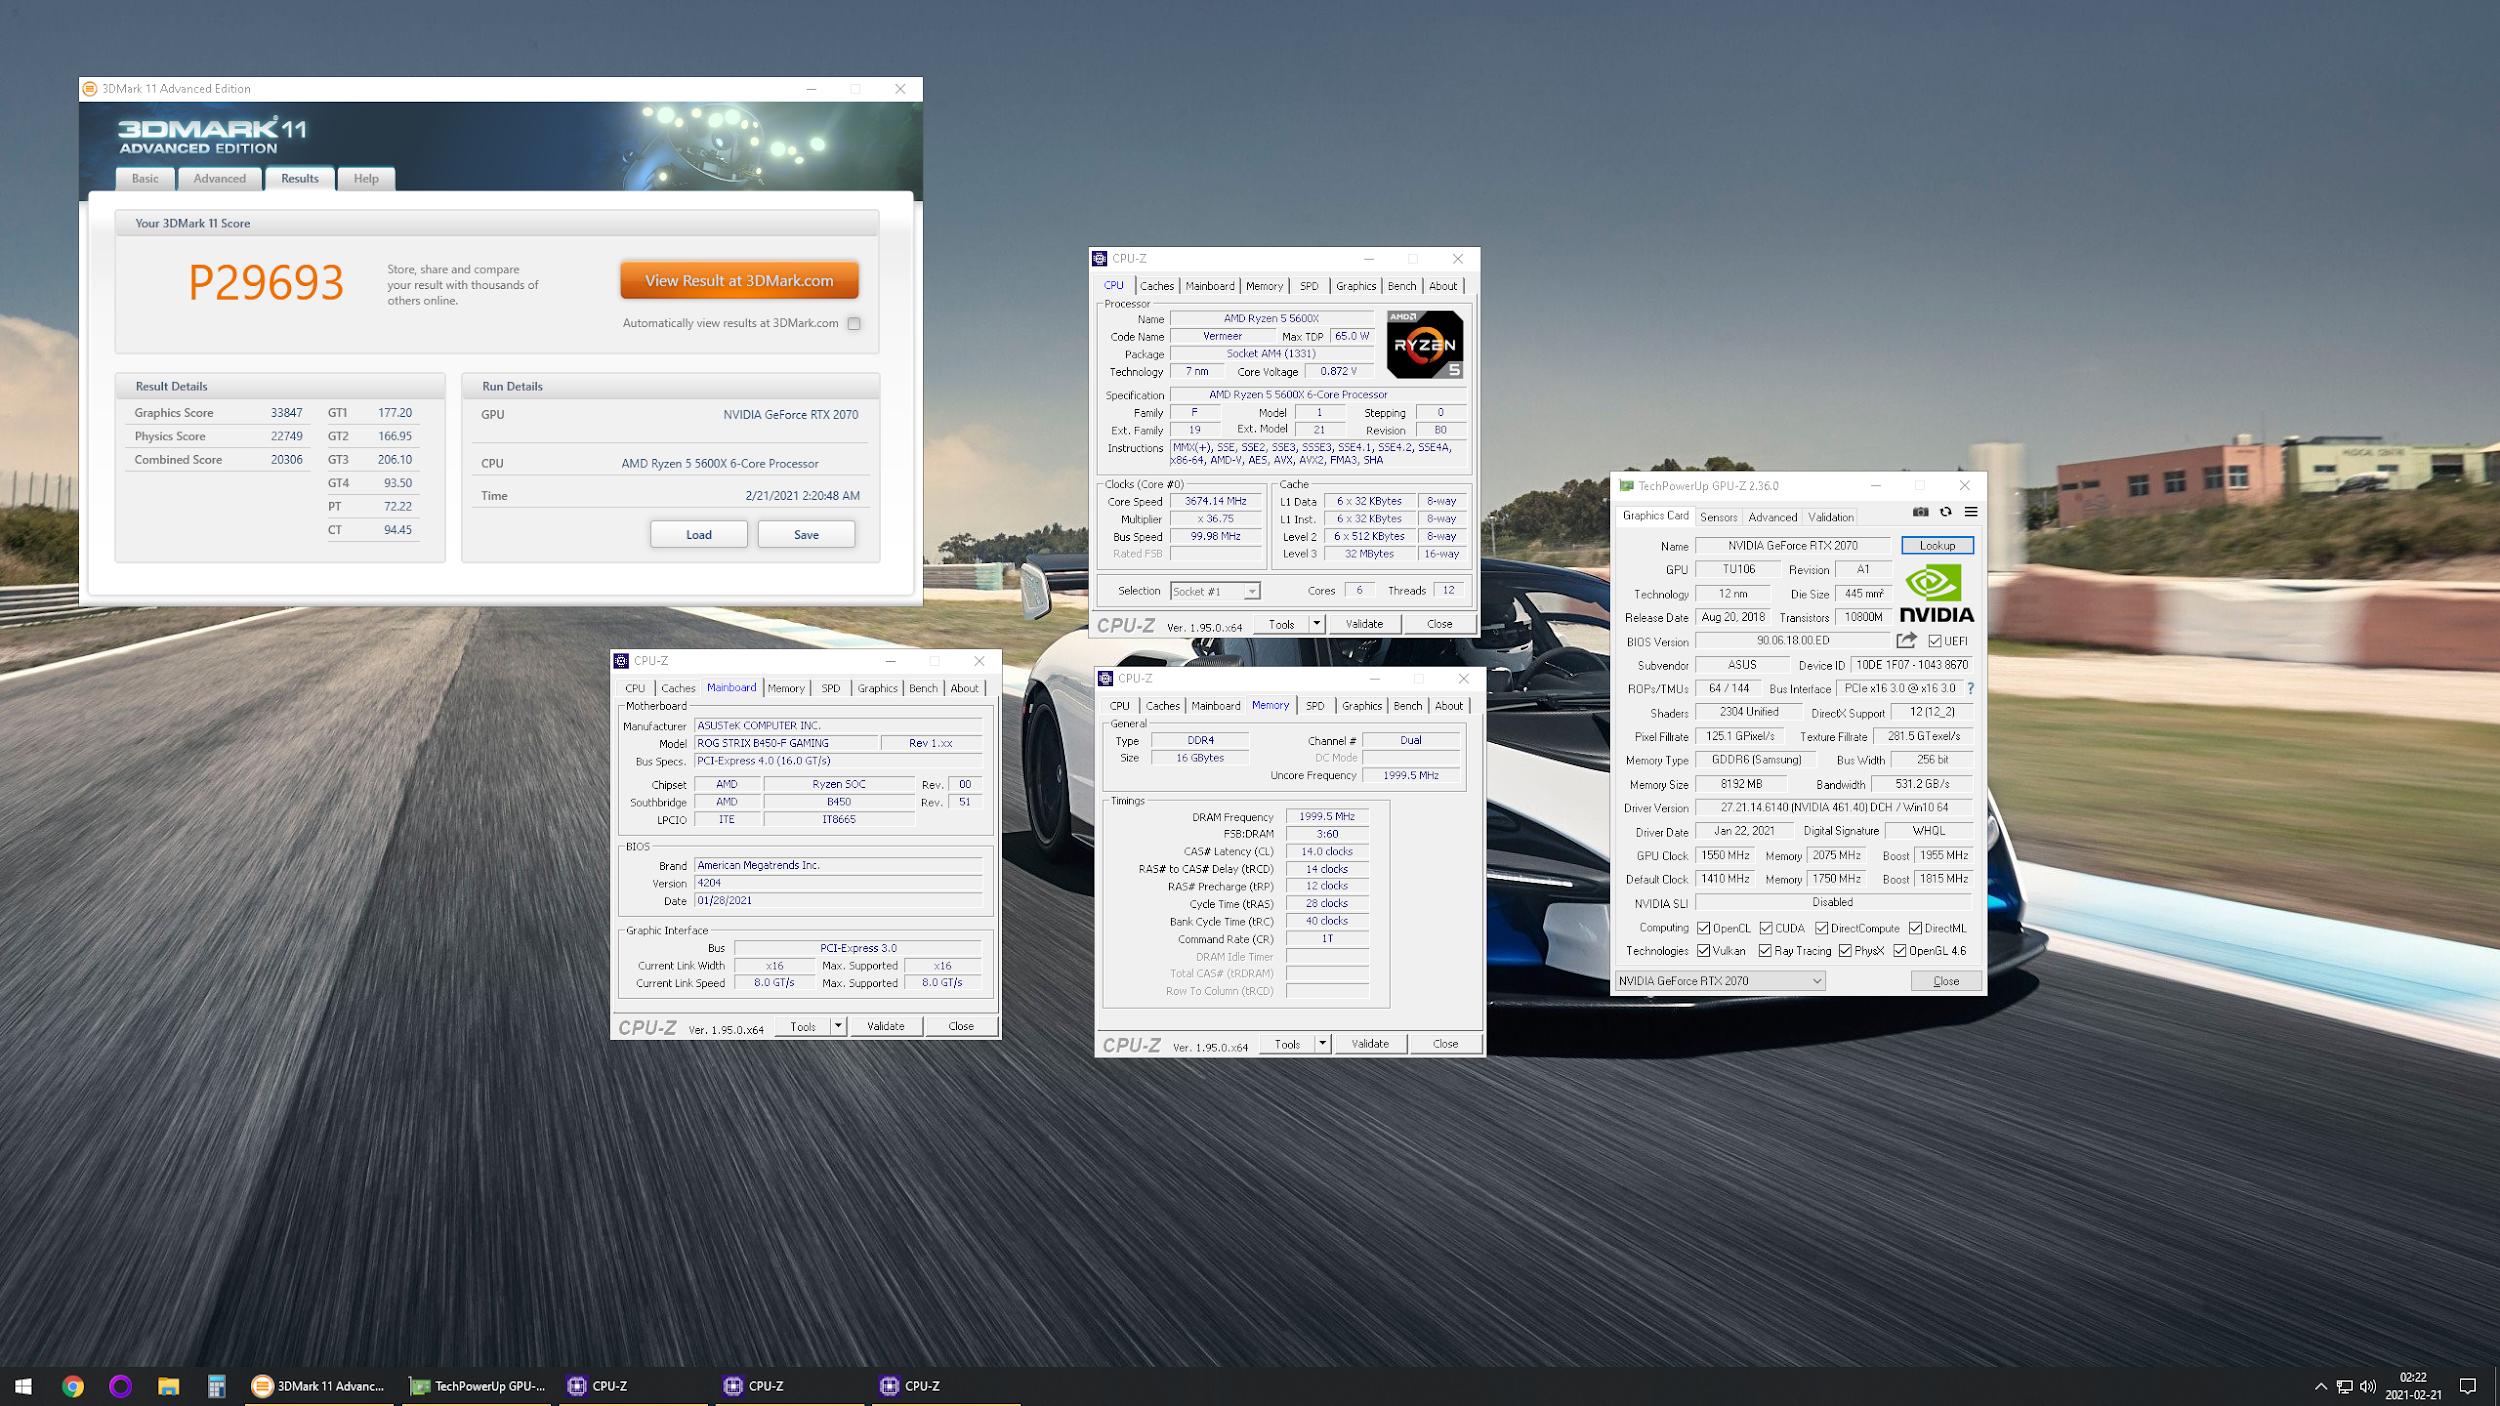
Task: Click Close button in CPU-Z Mainboard window
Action: 961,1026
